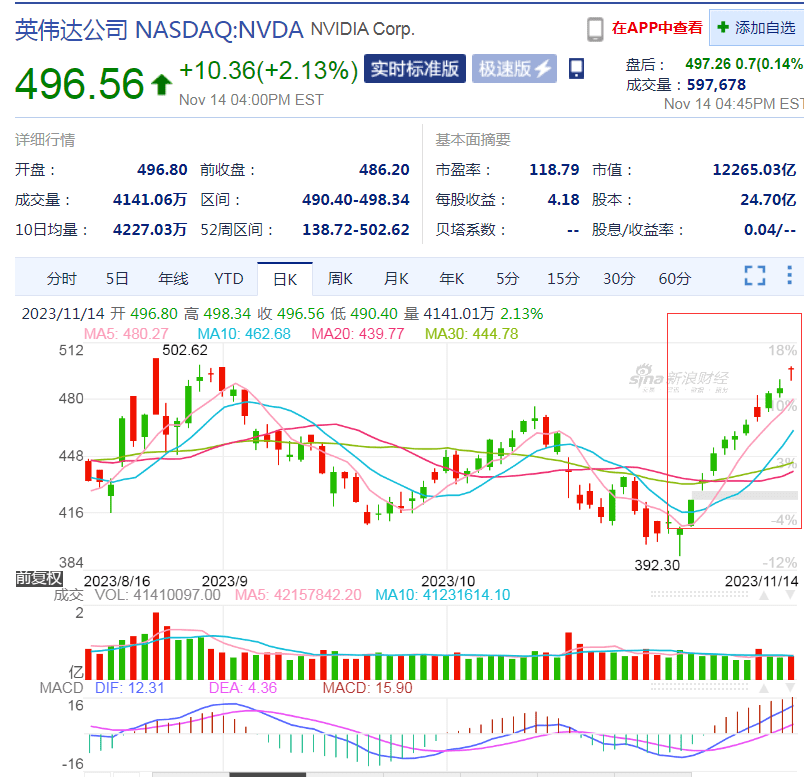Select the 日K chart tab

coord(285,279)
